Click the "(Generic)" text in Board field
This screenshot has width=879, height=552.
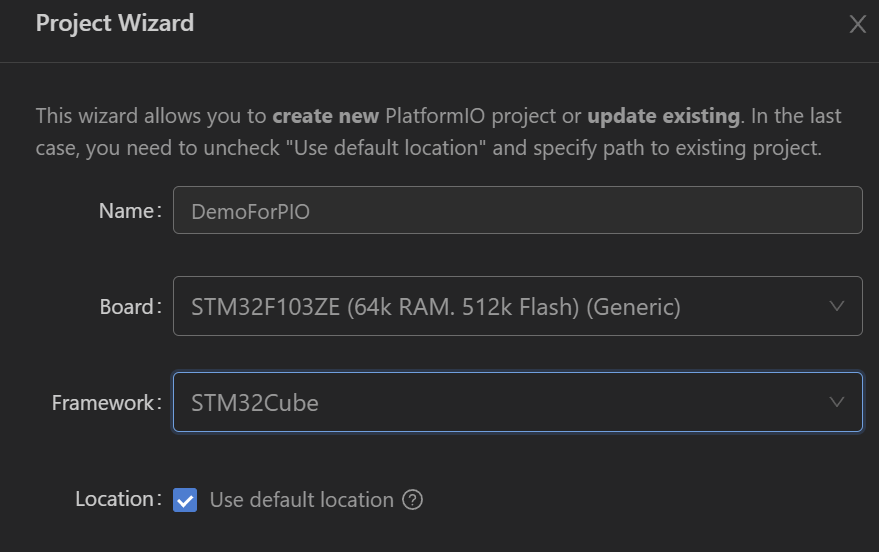633,307
